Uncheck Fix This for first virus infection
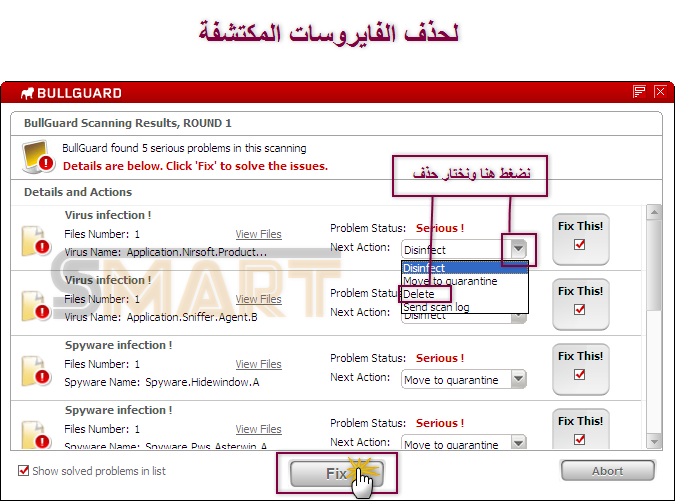This screenshot has height=501, width=675. point(580,245)
